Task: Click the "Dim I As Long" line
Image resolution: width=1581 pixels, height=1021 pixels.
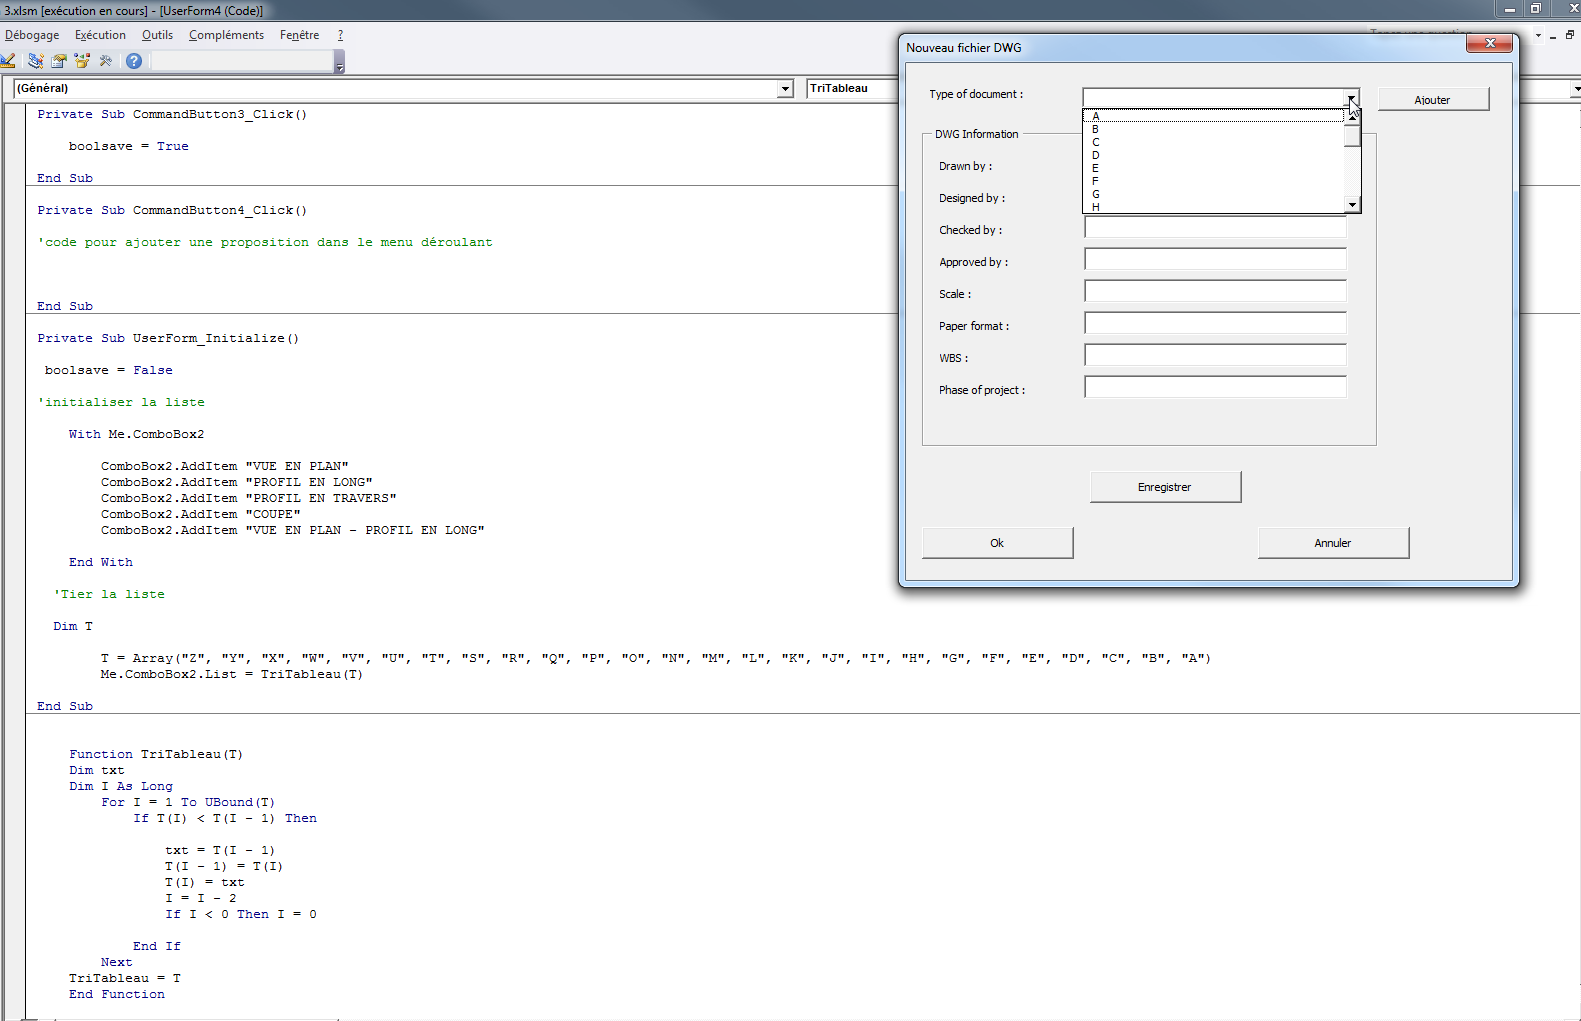Action: click(x=121, y=786)
